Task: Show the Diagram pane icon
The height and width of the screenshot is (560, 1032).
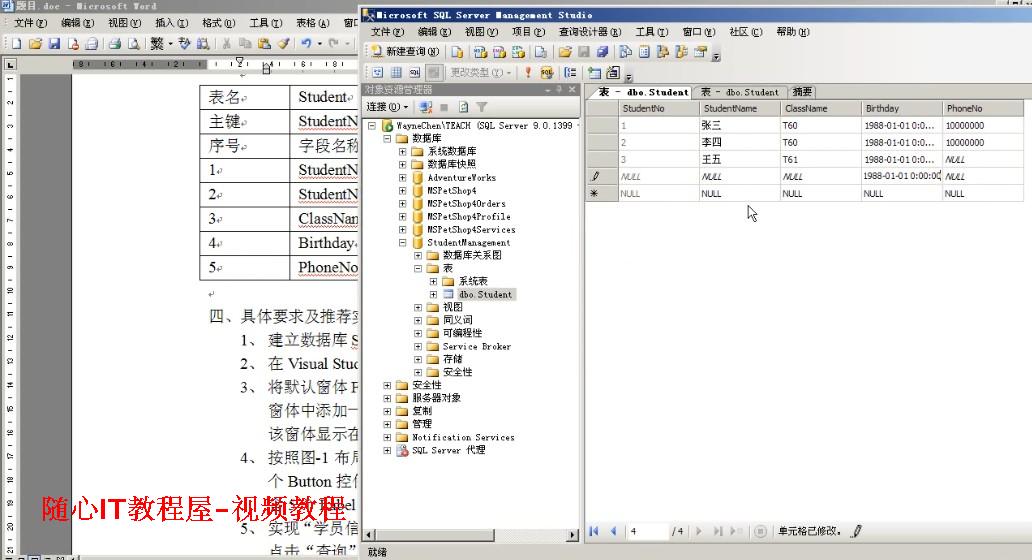Action: 378,73
